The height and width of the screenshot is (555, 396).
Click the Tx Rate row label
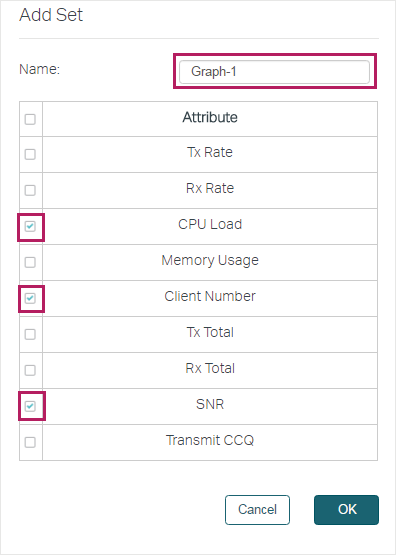pyautogui.click(x=210, y=152)
